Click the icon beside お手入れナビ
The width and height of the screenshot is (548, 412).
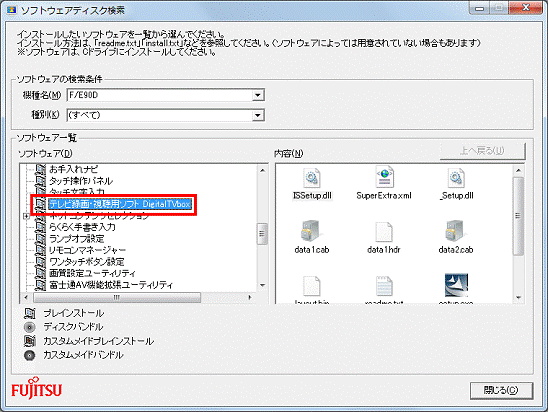41,169
